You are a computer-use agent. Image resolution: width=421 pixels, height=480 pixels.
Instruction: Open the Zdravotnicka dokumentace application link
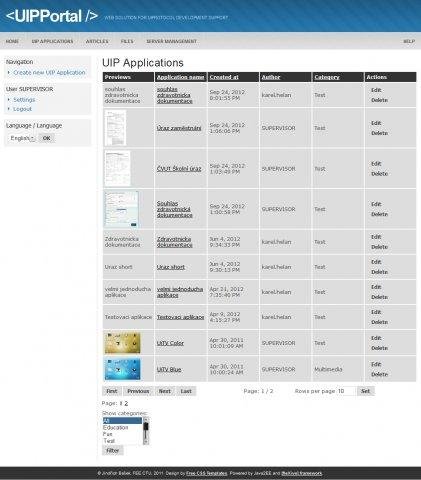(x=175, y=242)
